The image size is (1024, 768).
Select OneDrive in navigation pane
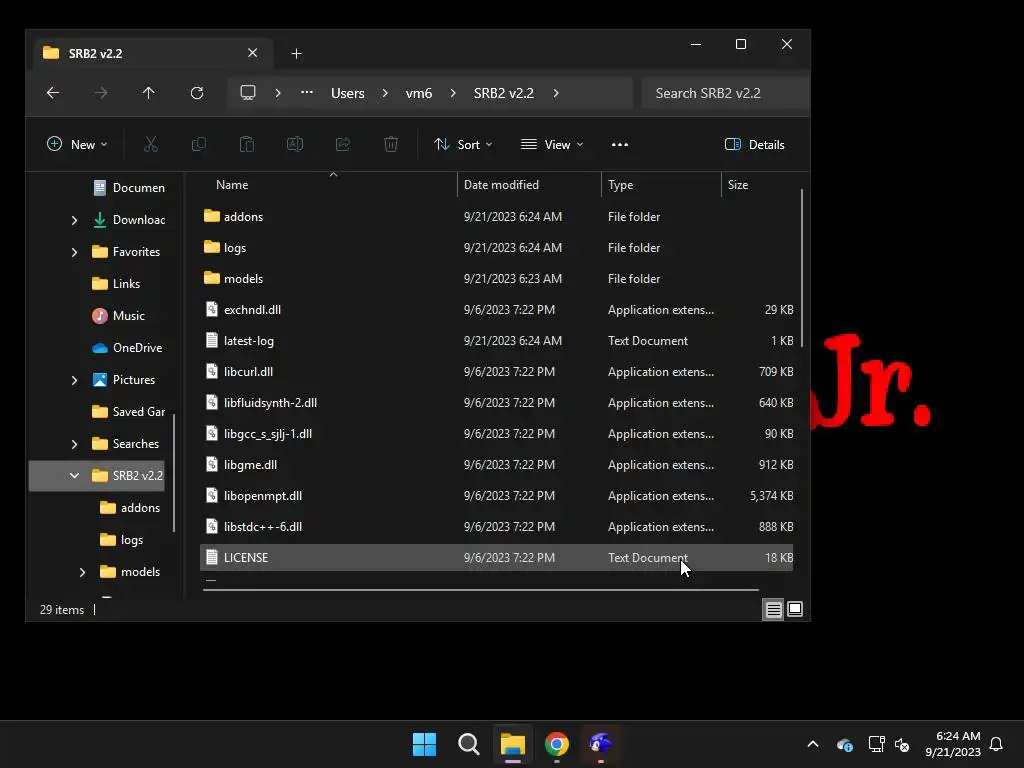pos(127,347)
